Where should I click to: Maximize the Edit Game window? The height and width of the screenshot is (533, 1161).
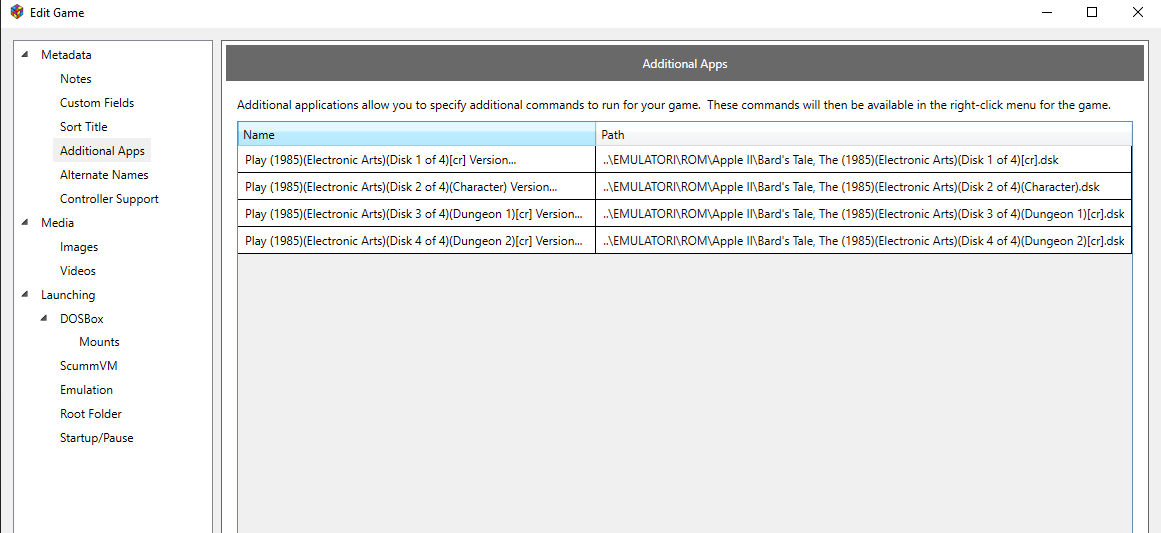(1091, 12)
